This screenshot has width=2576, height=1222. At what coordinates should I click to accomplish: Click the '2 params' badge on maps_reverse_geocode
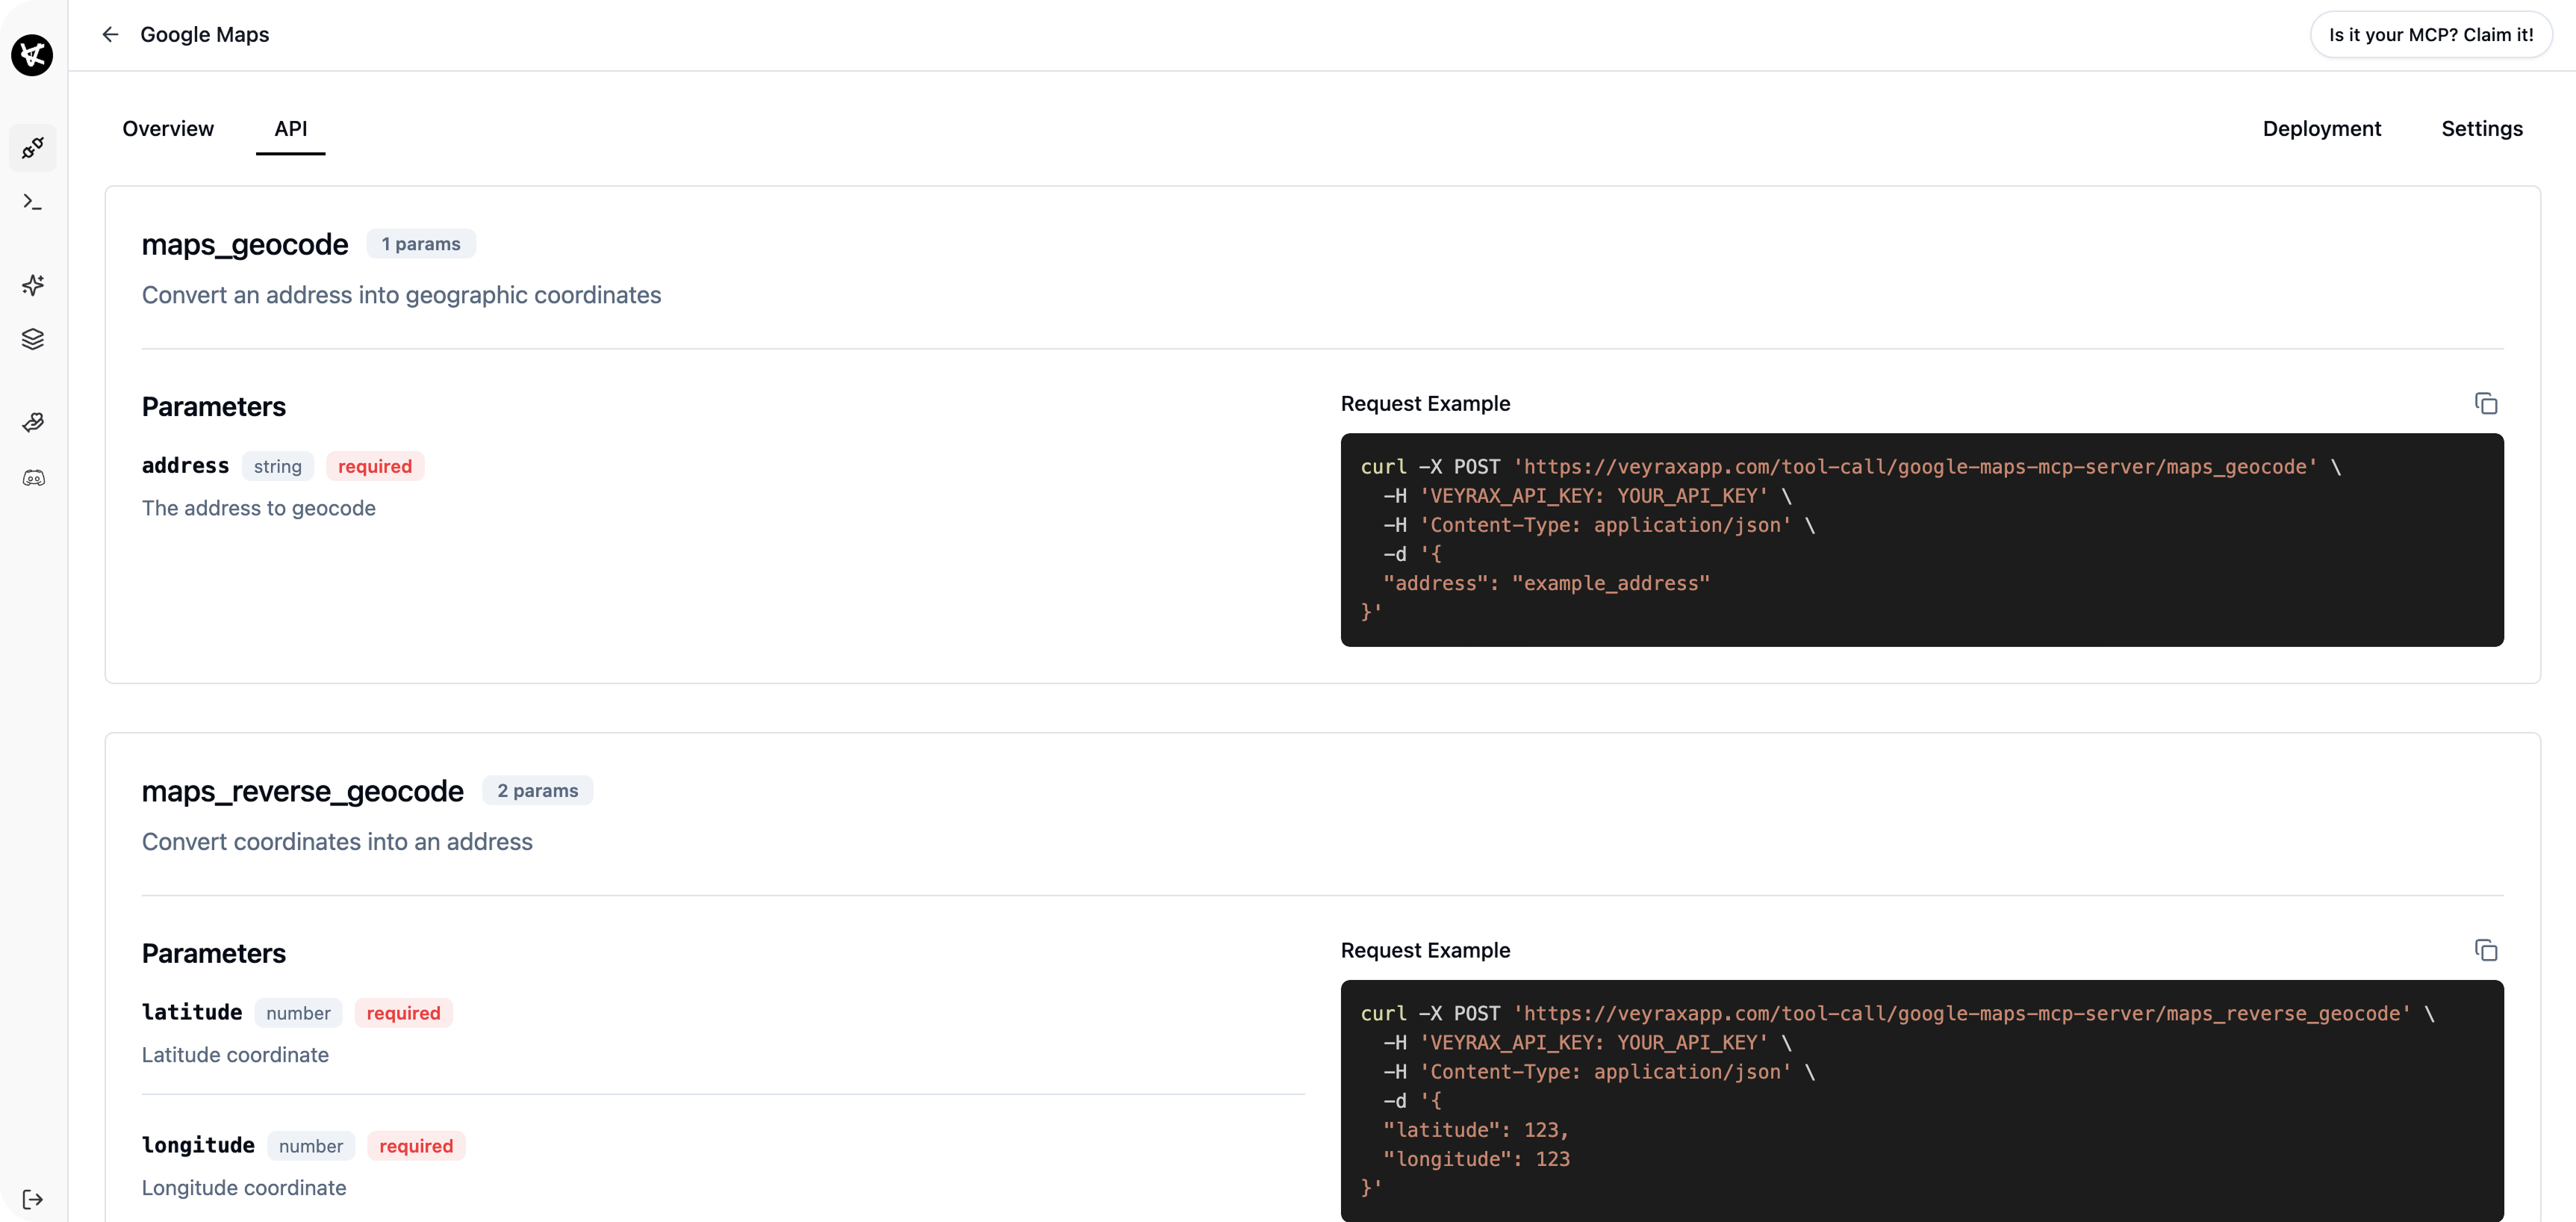pyautogui.click(x=537, y=790)
